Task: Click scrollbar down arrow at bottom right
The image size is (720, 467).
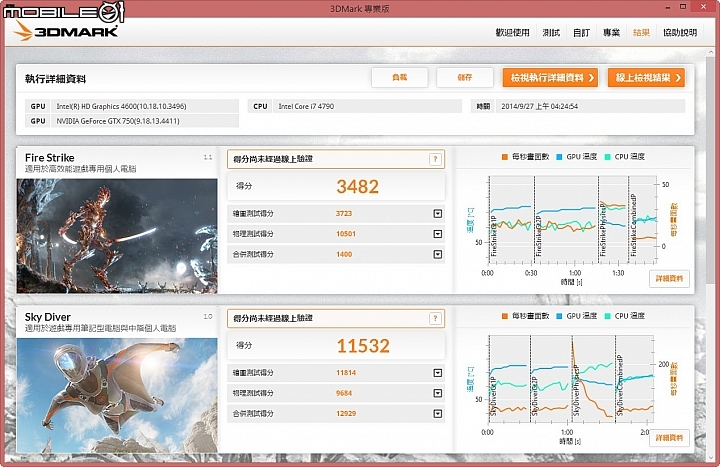Action: [x=711, y=457]
